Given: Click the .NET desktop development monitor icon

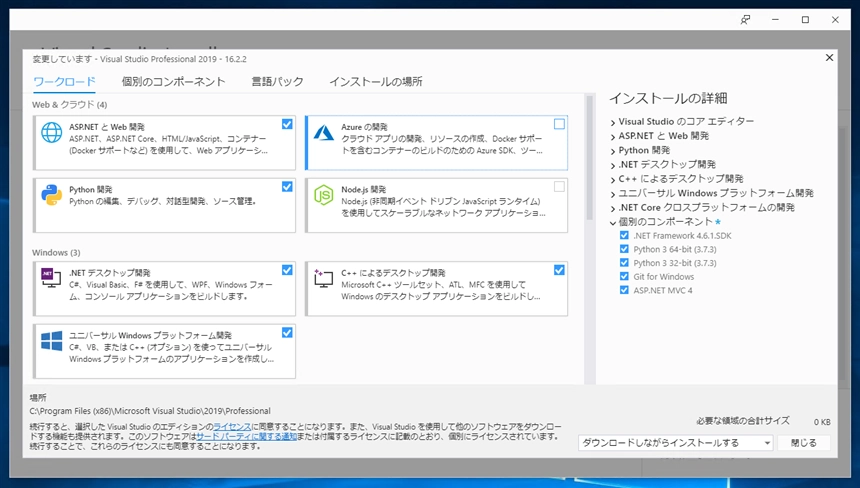Looking at the screenshot, I should coord(51,277).
